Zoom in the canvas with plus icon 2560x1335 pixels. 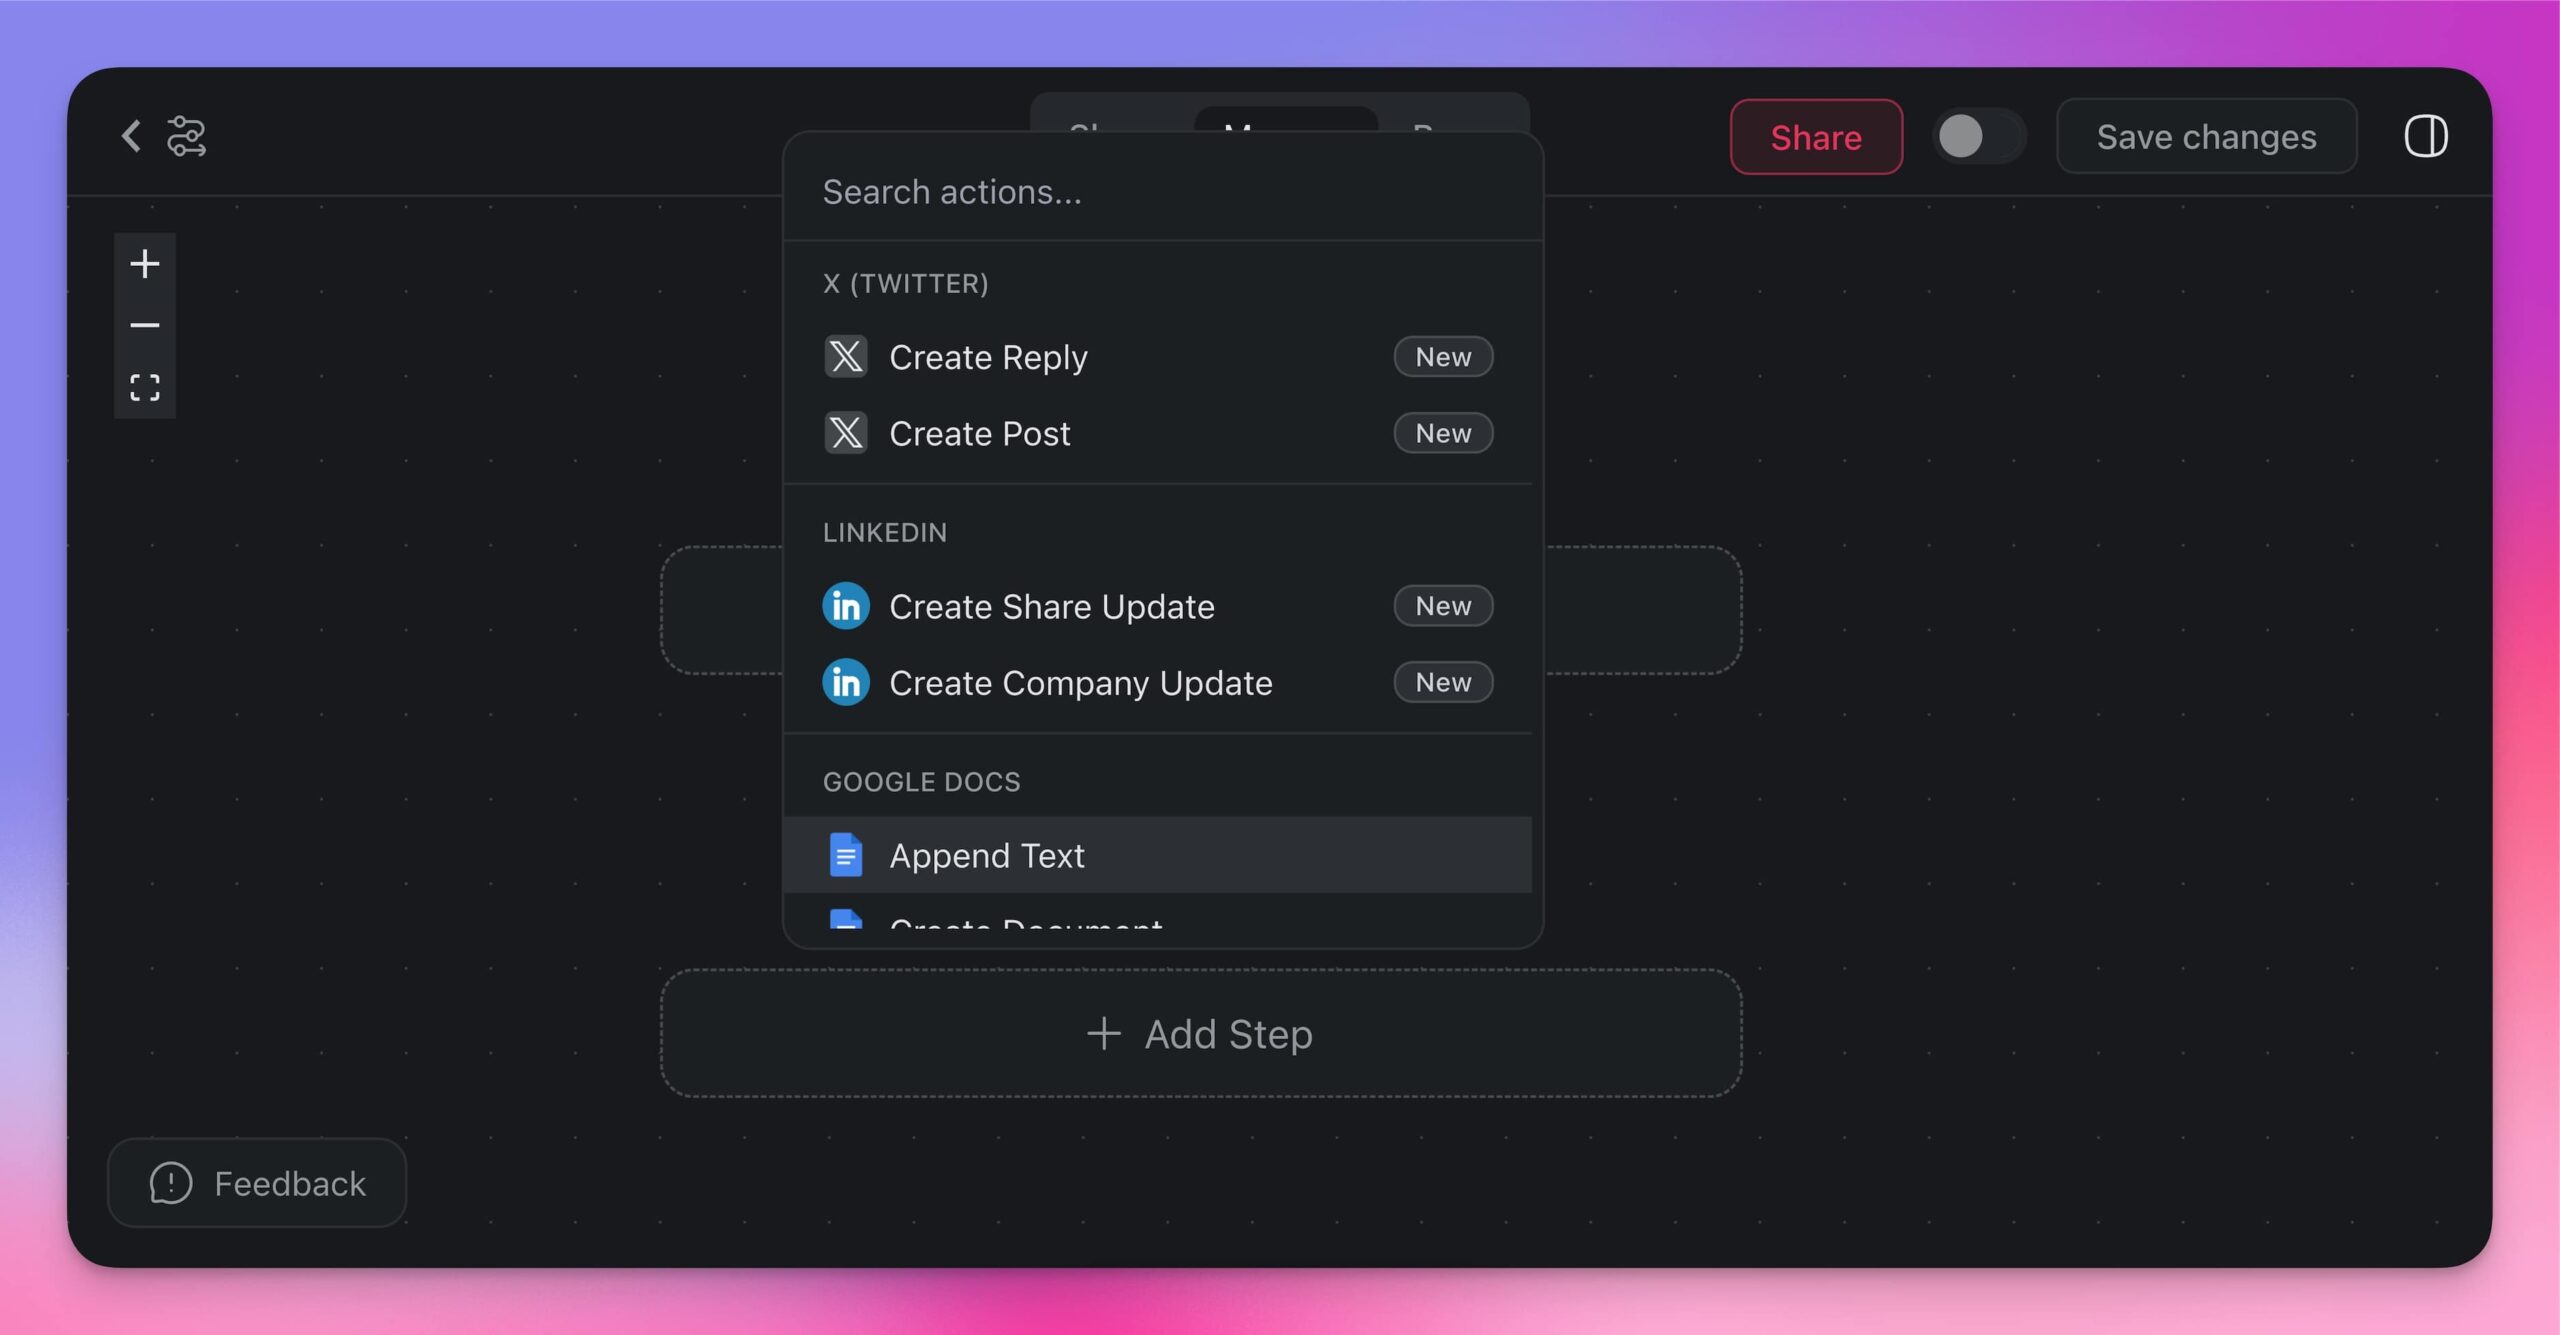[x=145, y=264]
